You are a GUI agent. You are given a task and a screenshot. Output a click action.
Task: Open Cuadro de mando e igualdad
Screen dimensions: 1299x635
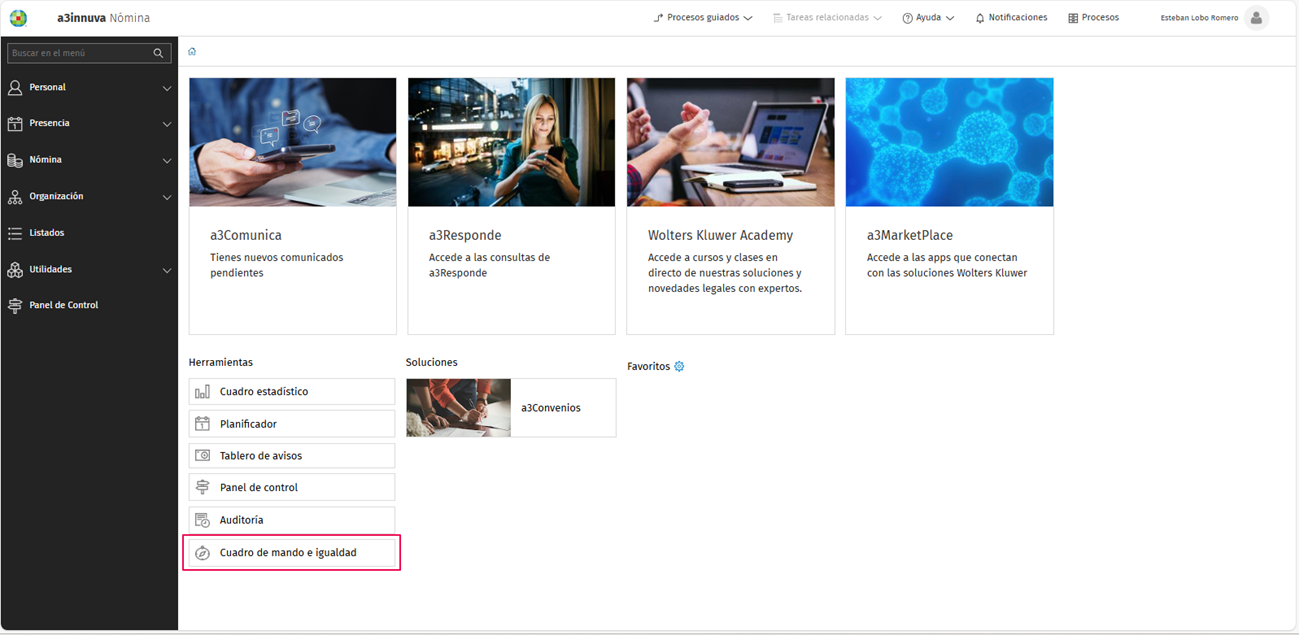click(292, 552)
